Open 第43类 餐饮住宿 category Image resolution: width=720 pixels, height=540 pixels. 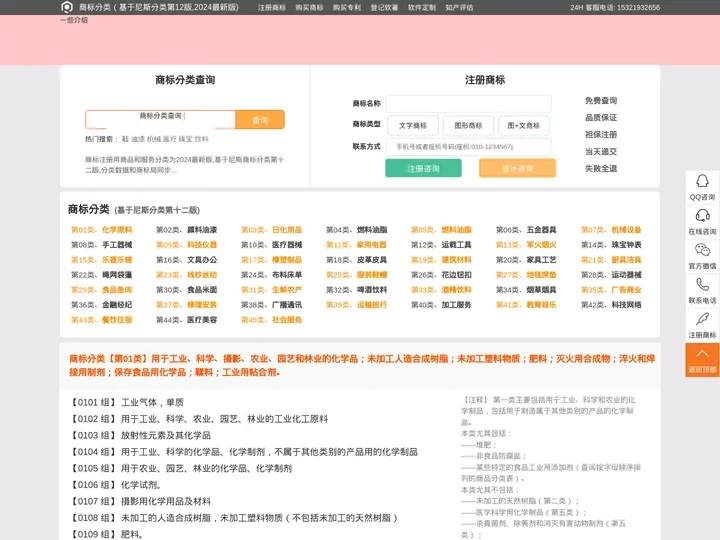point(101,320)
